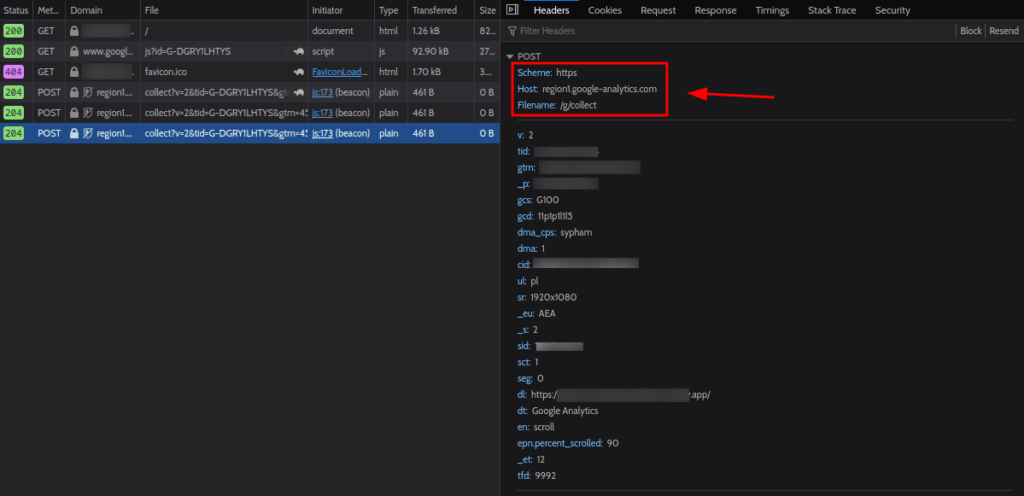Viewport: 1024px width, 496px height.
Task: Open the Request tab
Action: click(x=658, y=10)
